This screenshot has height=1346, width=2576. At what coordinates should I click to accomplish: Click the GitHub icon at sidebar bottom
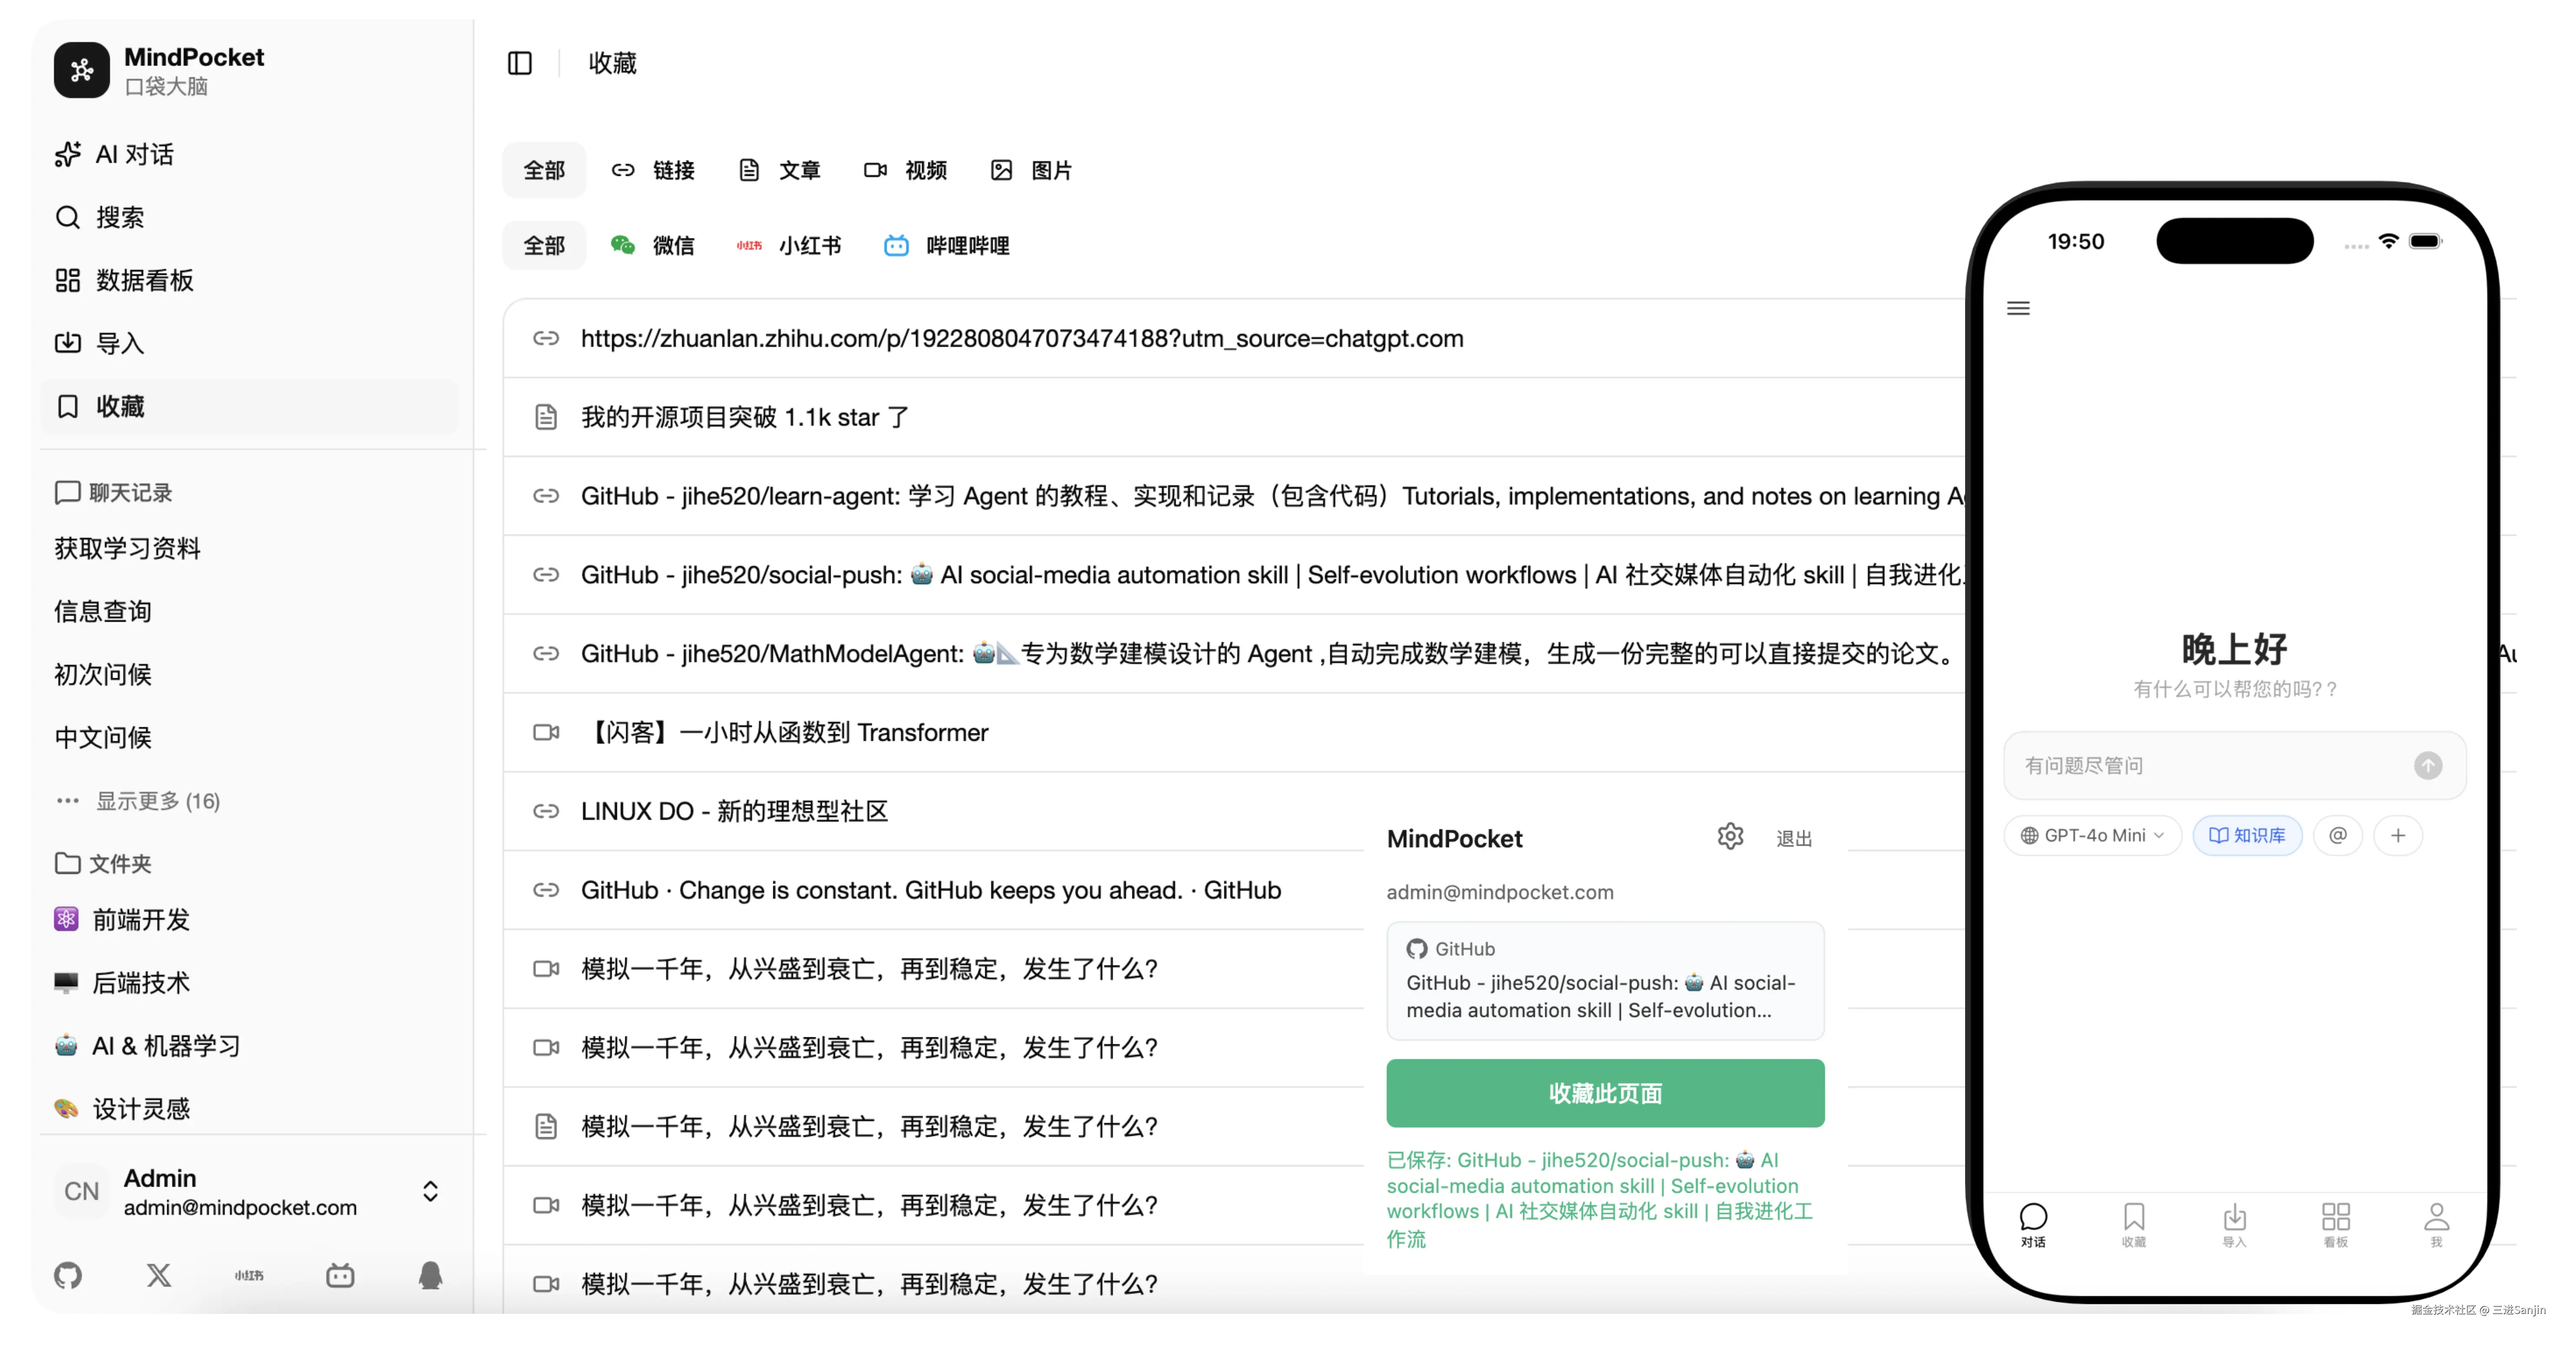(68, 1276)
